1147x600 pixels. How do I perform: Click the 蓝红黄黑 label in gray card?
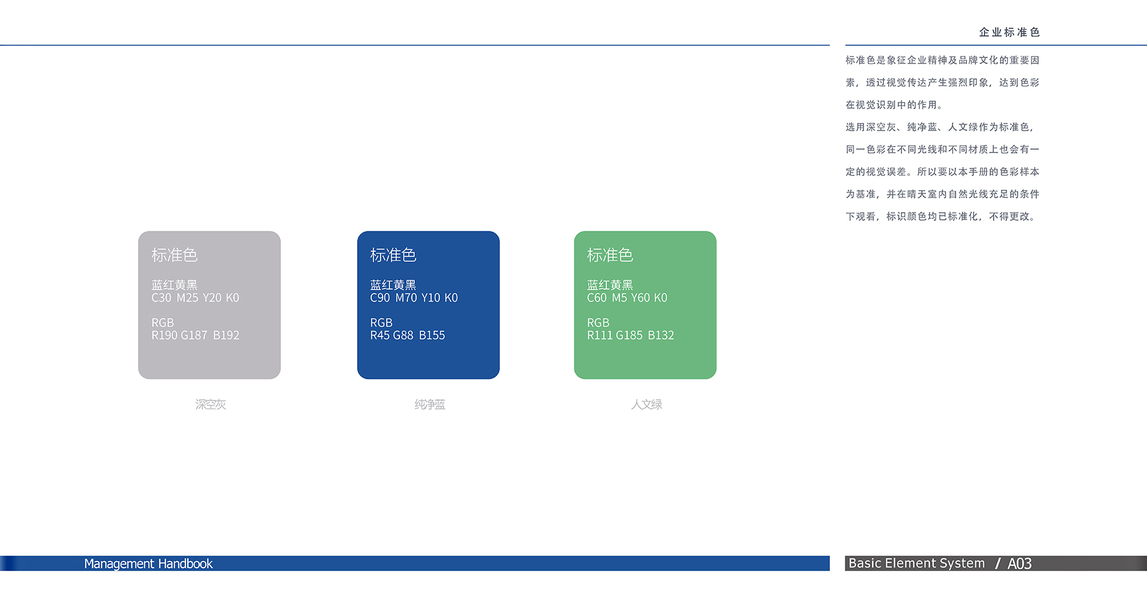pyautogui.click(x=175, y=285)
